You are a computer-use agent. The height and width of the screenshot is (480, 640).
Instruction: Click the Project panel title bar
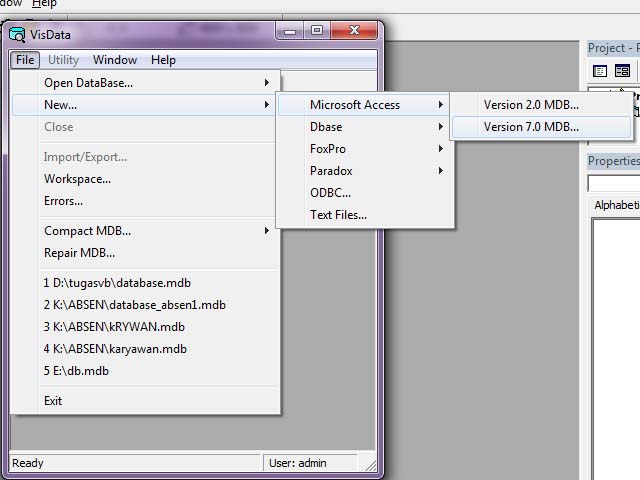coord(613,48)
